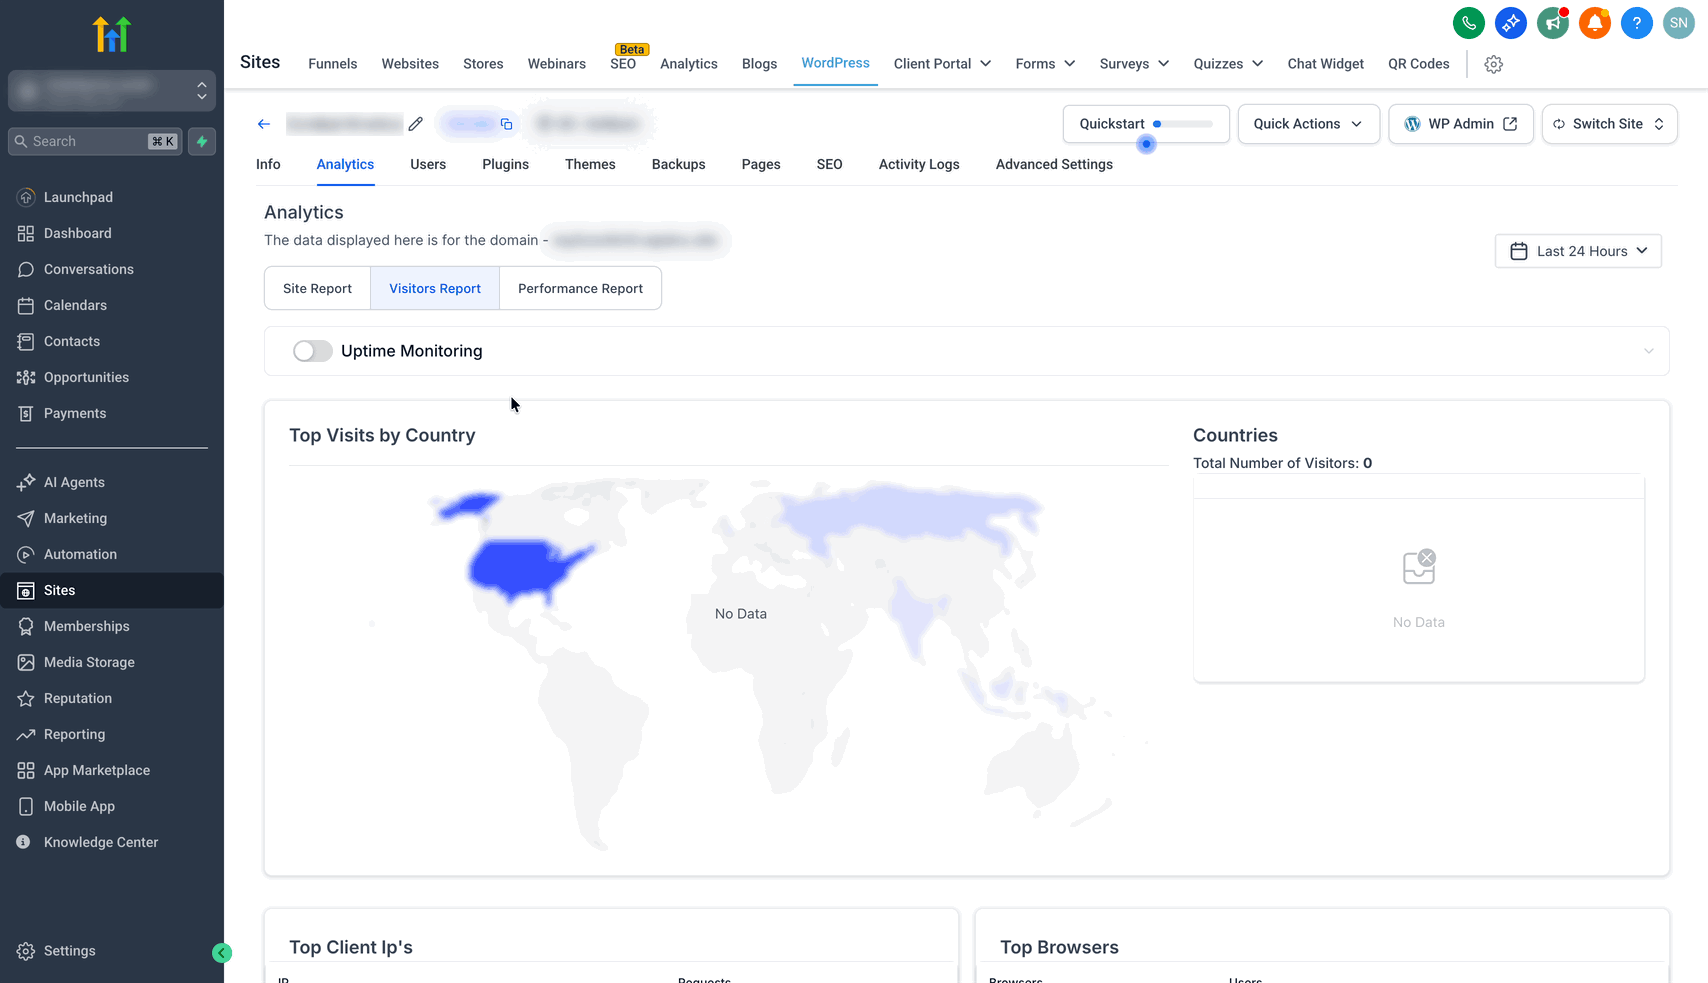Open the Sites settings gear icon
Image resolution: width=1708 pixels, height=983 pixels.
1493,64
